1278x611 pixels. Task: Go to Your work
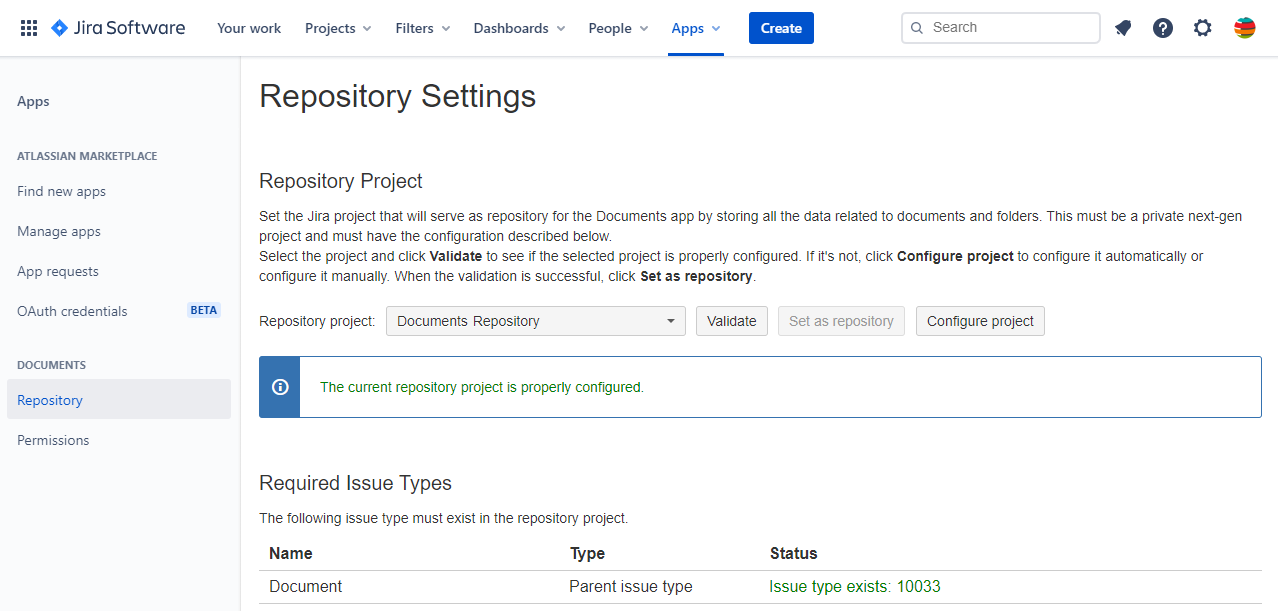tap(249, 28)
